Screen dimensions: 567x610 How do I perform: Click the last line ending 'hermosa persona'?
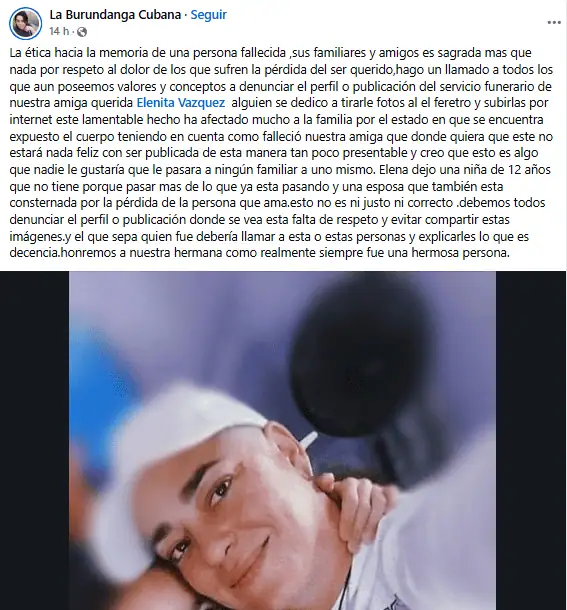(x=260, y=253)
